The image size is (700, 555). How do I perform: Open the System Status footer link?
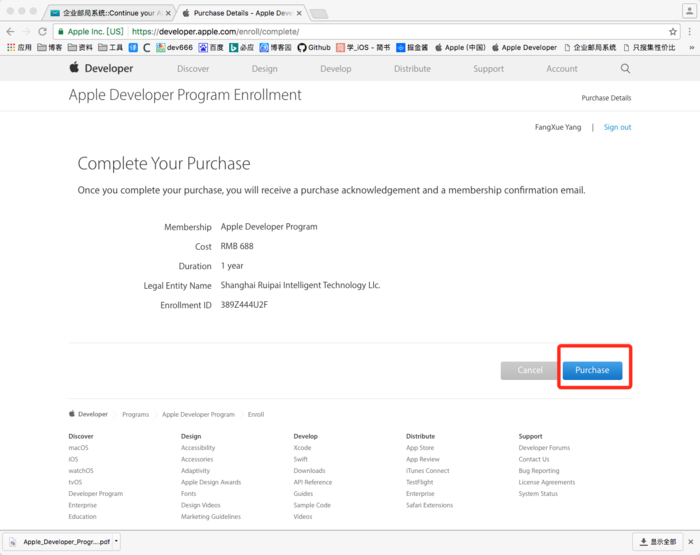538,493
